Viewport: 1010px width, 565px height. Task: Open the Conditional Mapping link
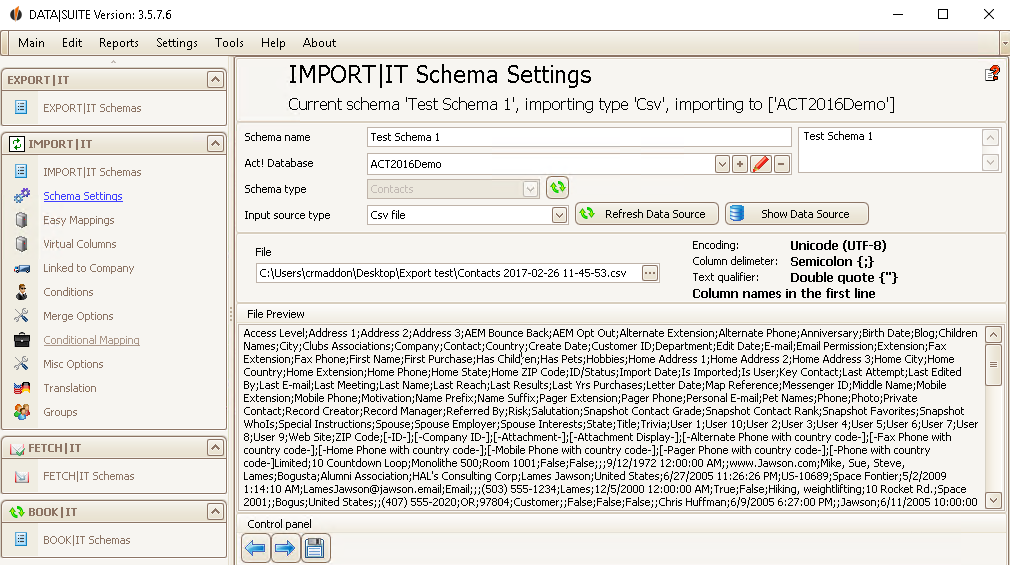click(91, 340)
